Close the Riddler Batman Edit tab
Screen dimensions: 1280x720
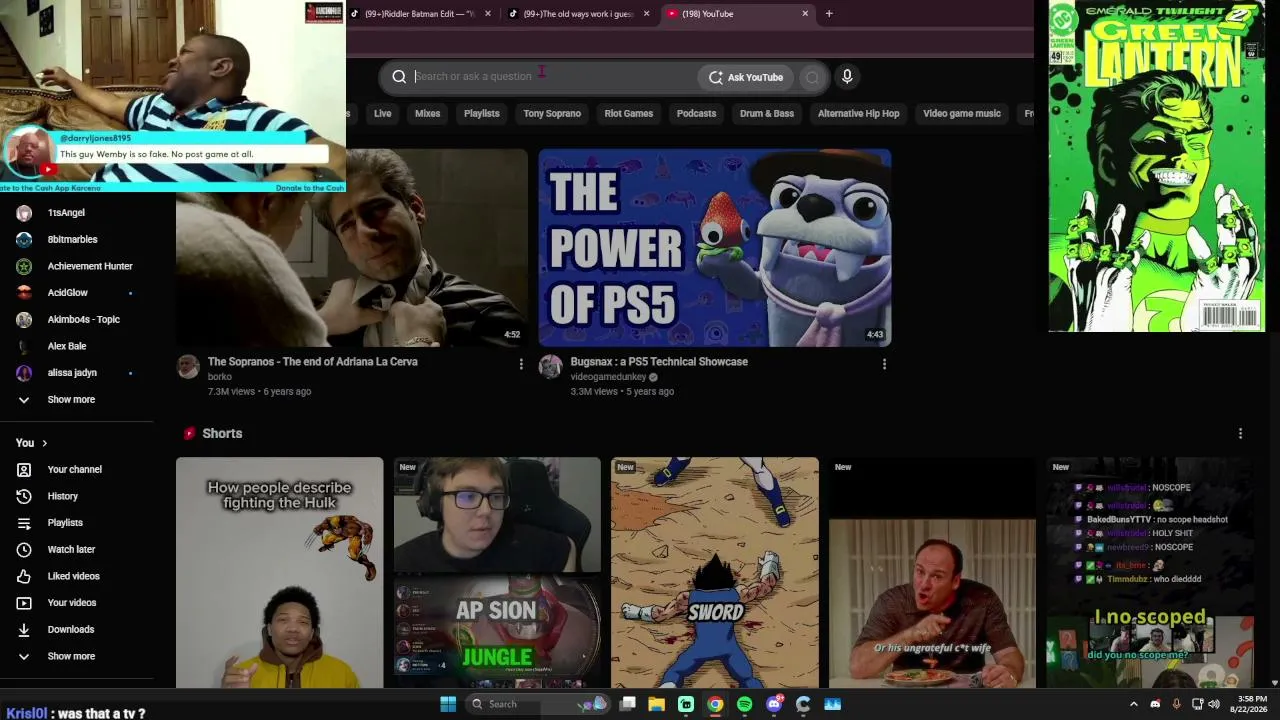[488, 14]
